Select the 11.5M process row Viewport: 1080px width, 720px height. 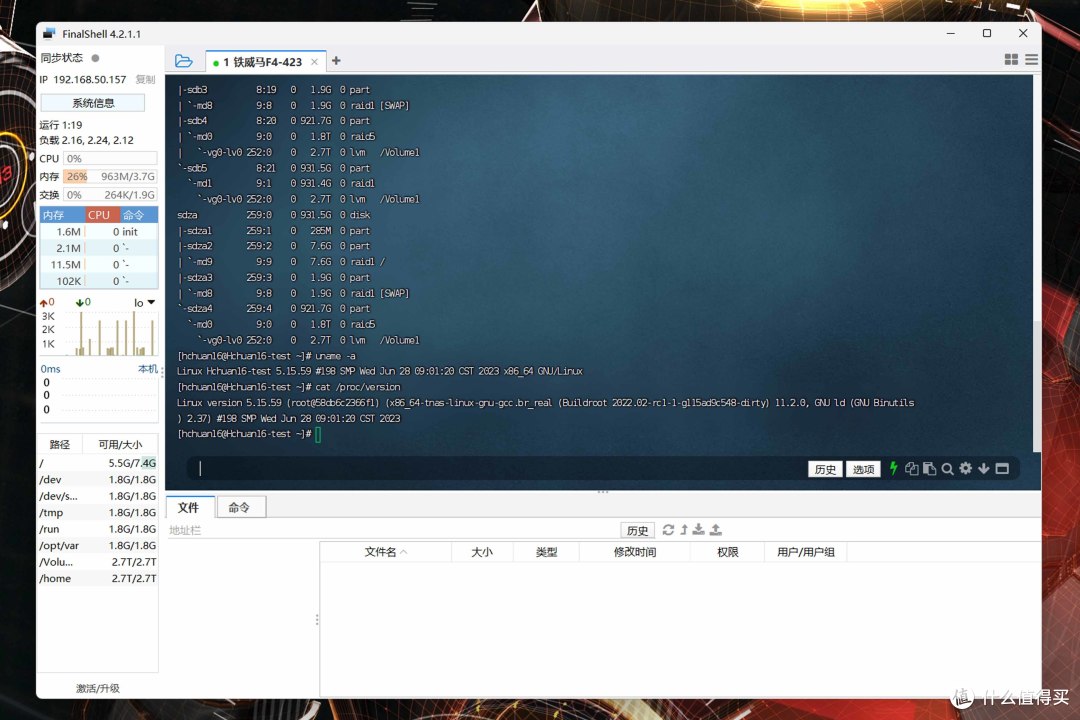(98, 265)
